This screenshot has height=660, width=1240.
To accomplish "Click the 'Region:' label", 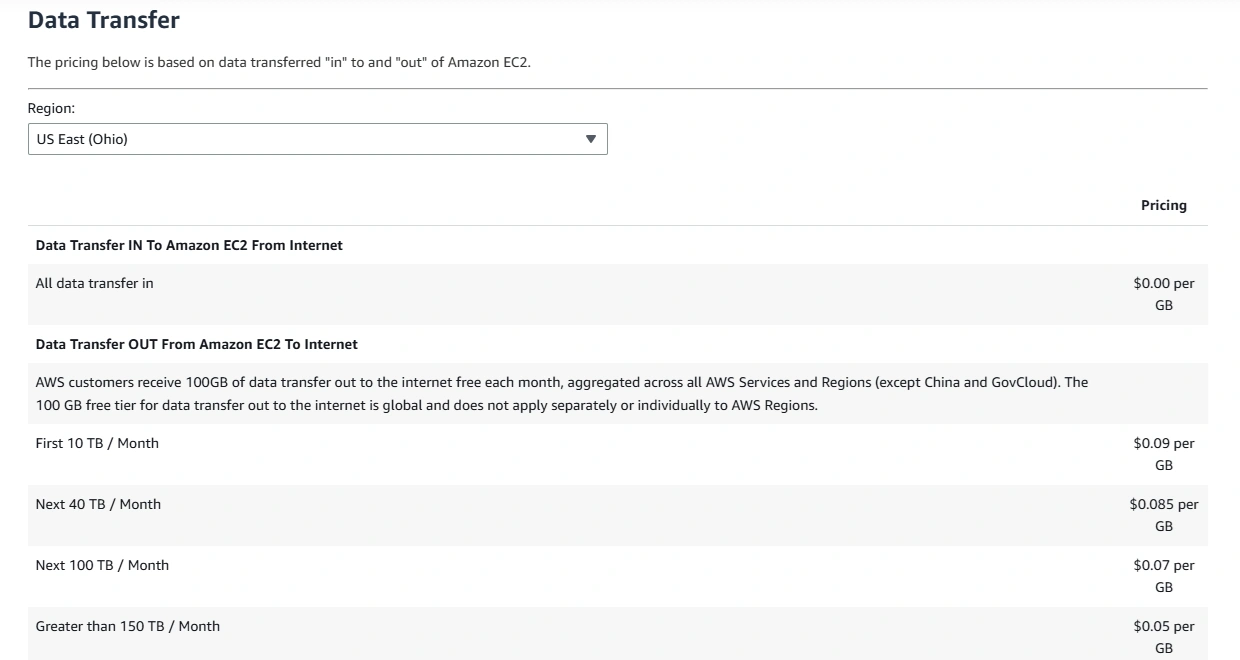I will click(51, 108).
